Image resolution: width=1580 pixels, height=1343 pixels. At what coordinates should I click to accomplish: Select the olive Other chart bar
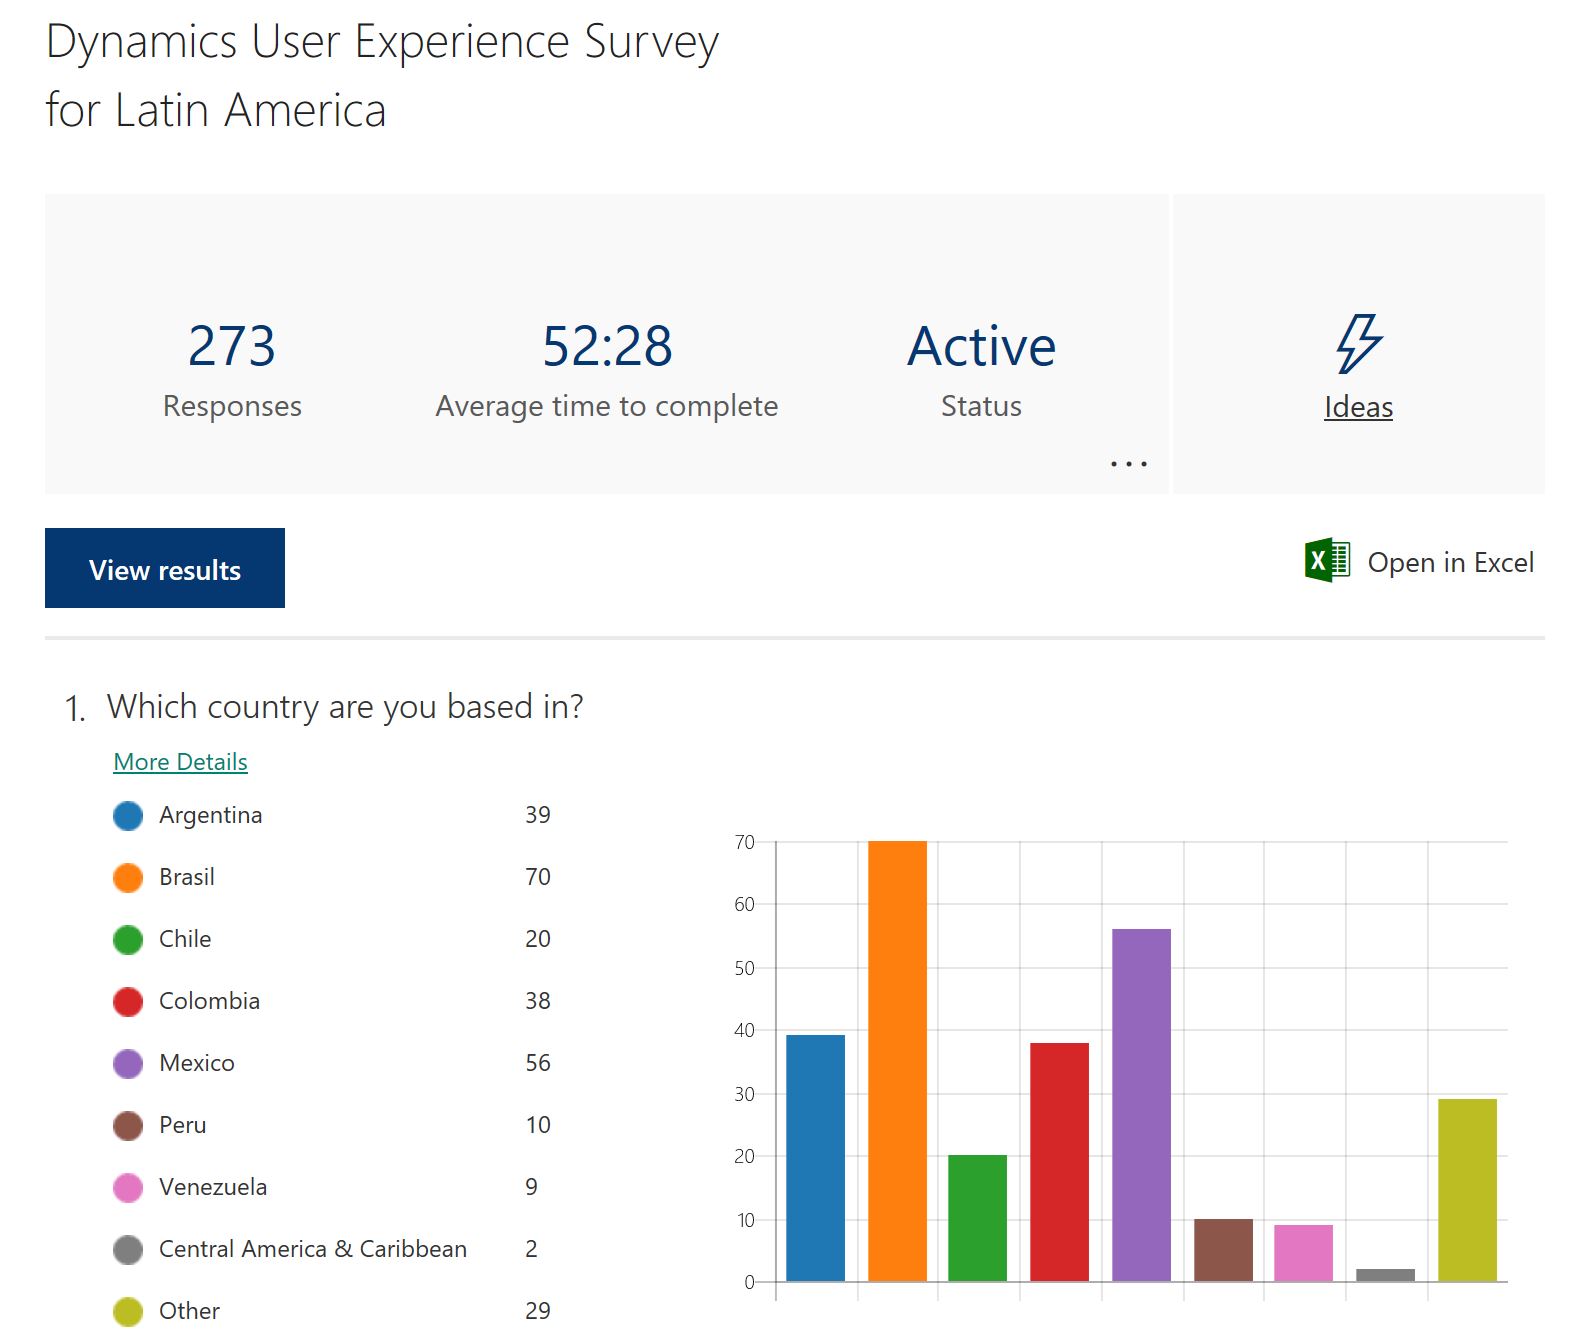click(1468, 1190)
